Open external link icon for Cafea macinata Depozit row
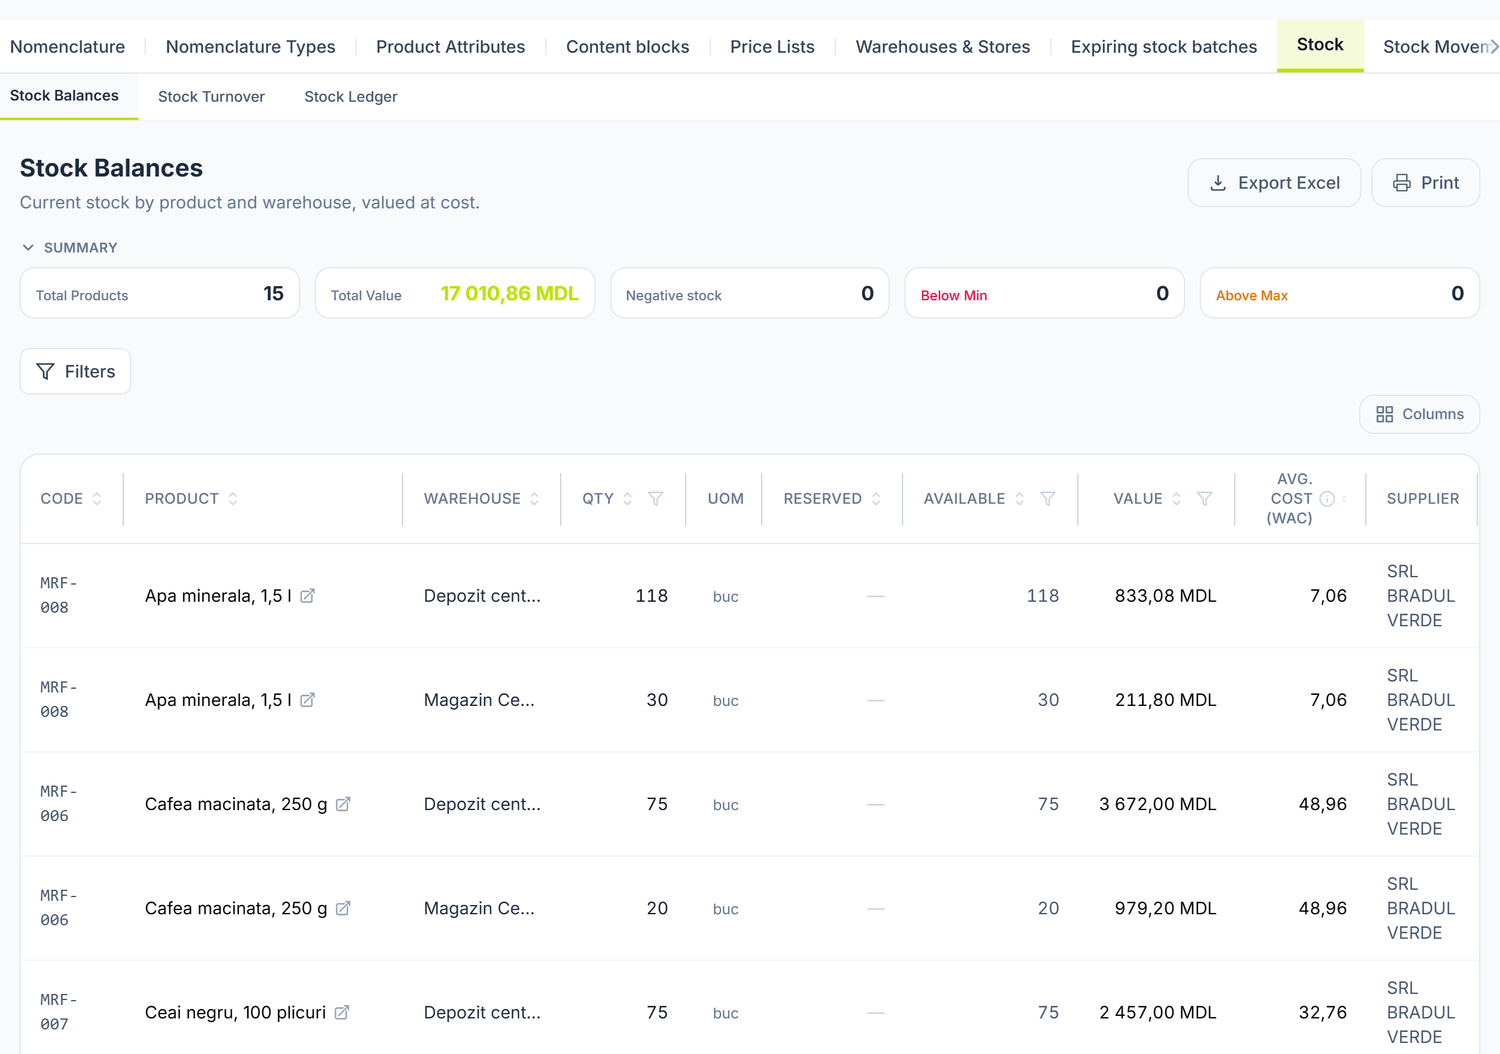 343,804
